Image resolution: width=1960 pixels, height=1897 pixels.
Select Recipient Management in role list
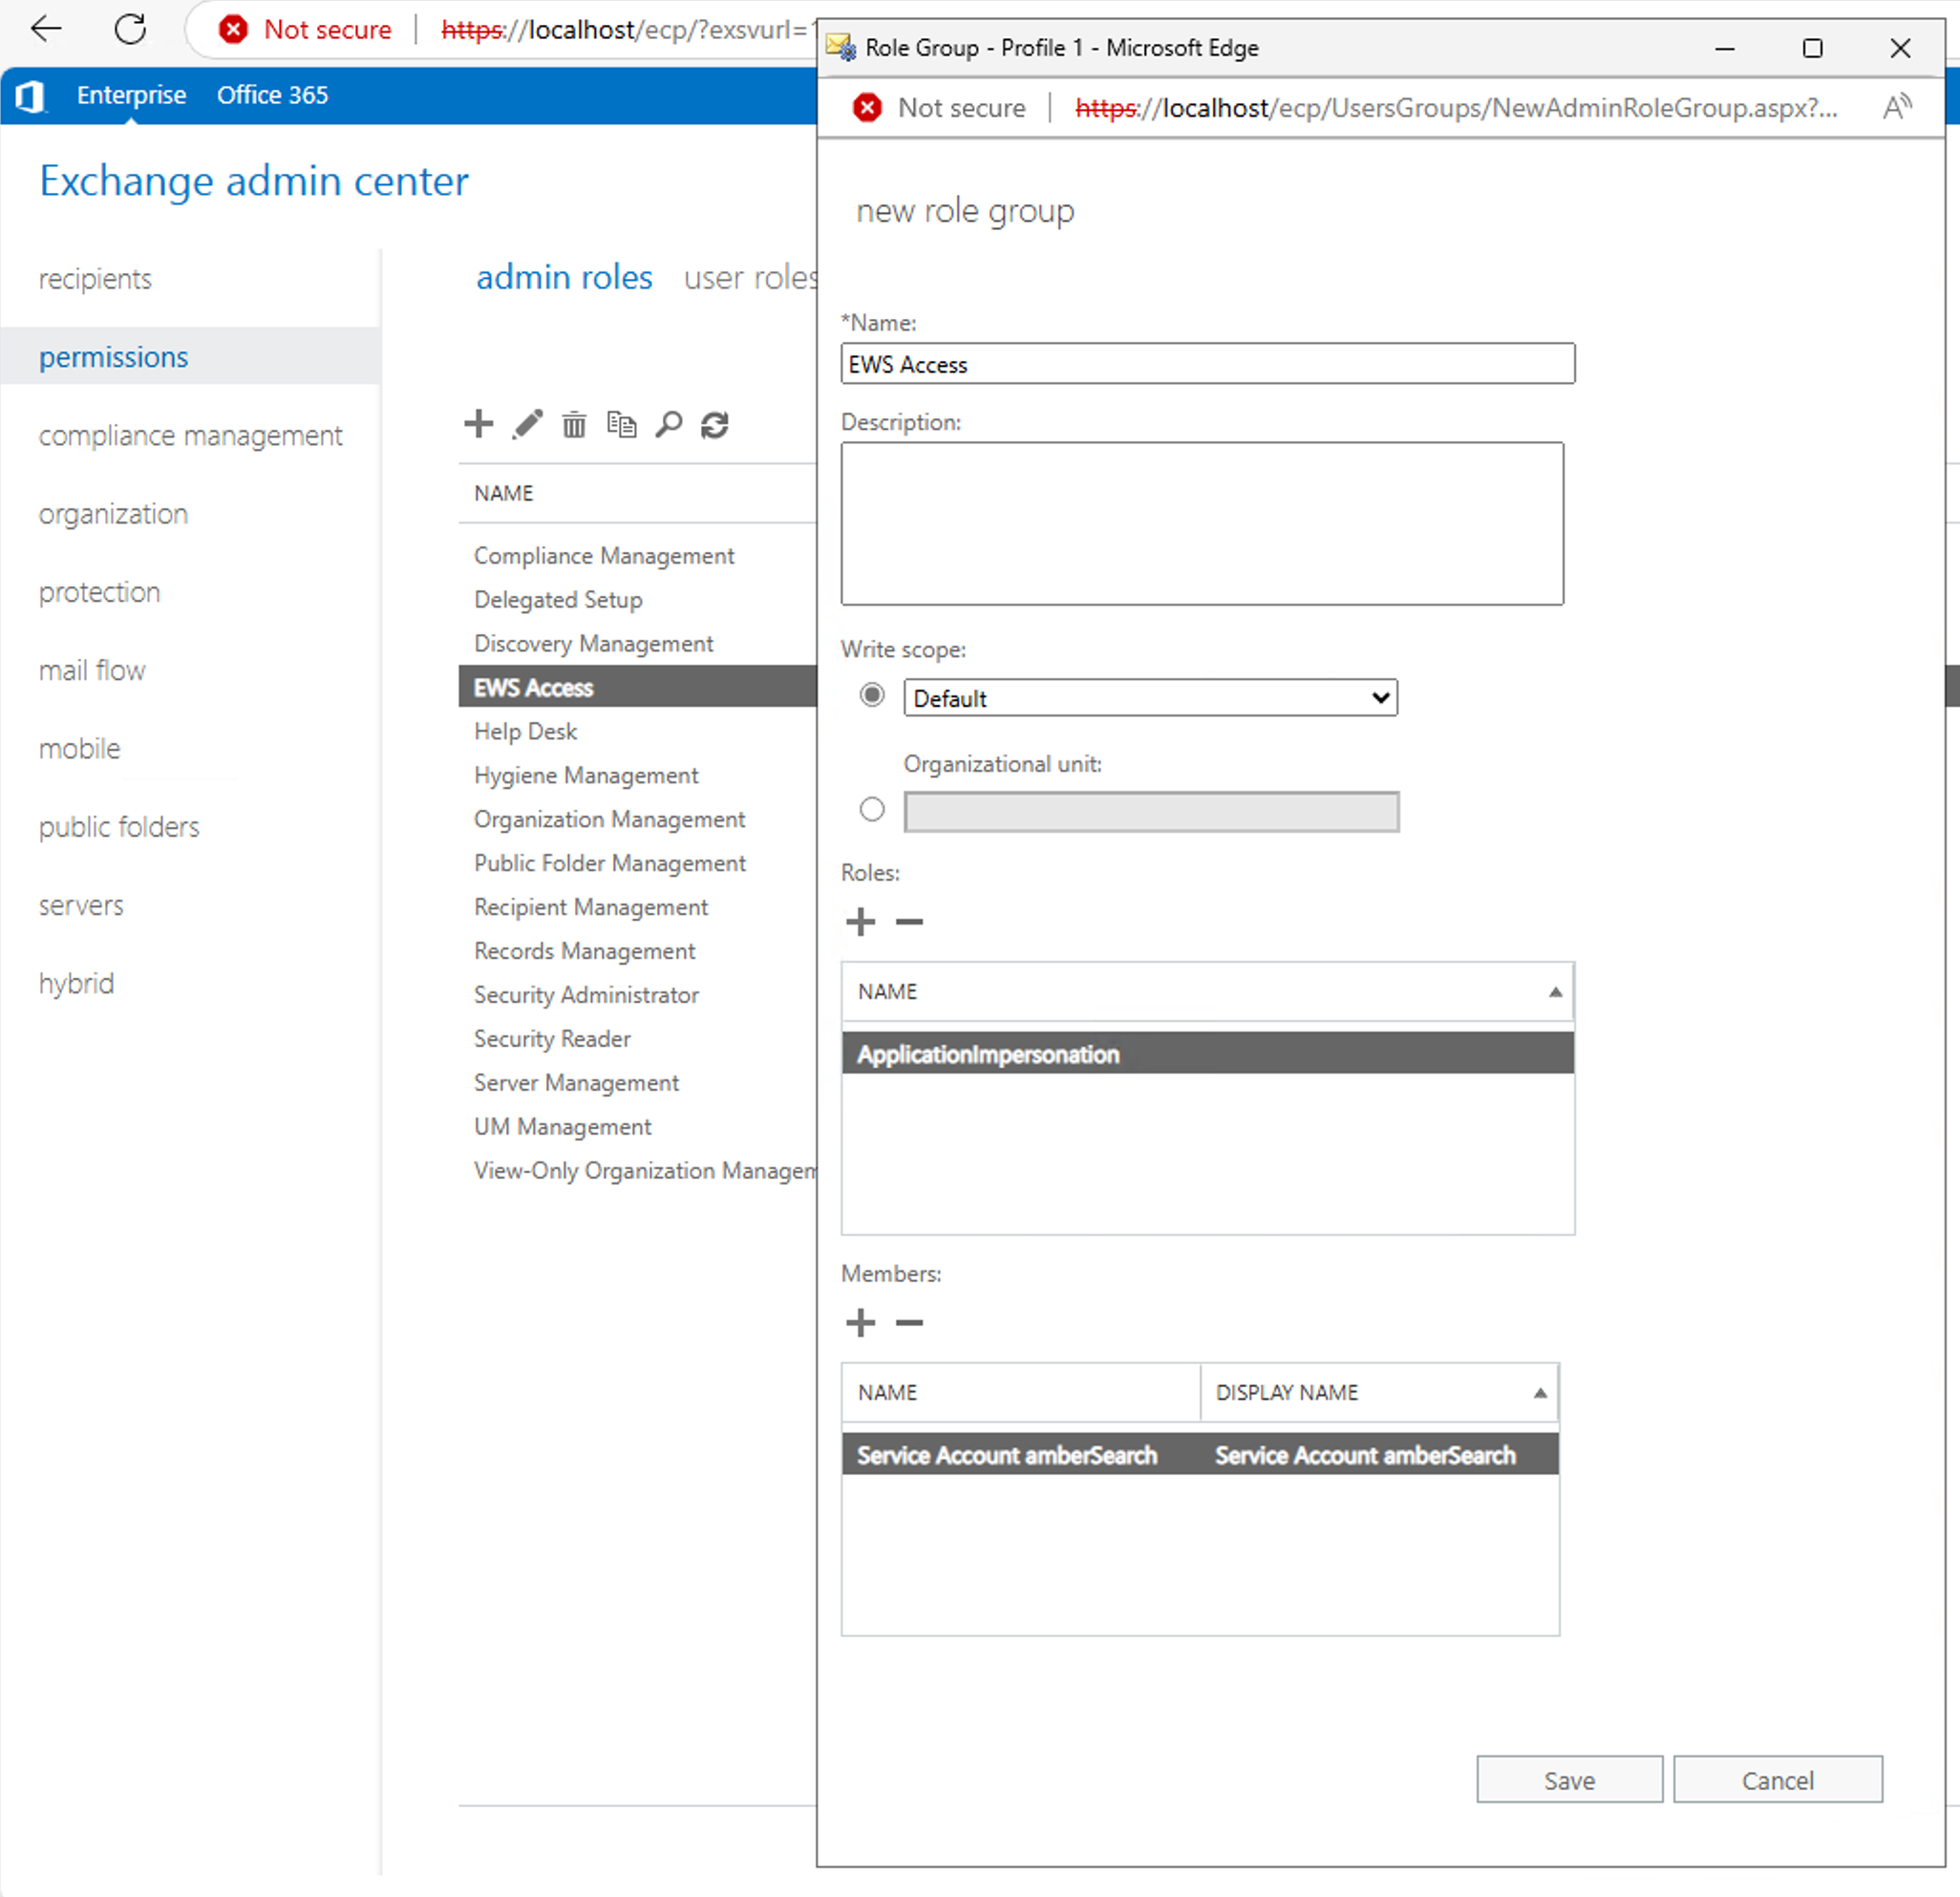591,907
